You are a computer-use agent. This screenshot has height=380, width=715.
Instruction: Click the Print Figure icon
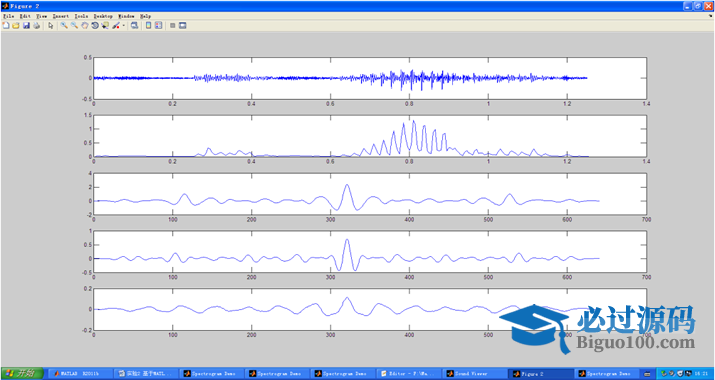click(x=36, y=26)
